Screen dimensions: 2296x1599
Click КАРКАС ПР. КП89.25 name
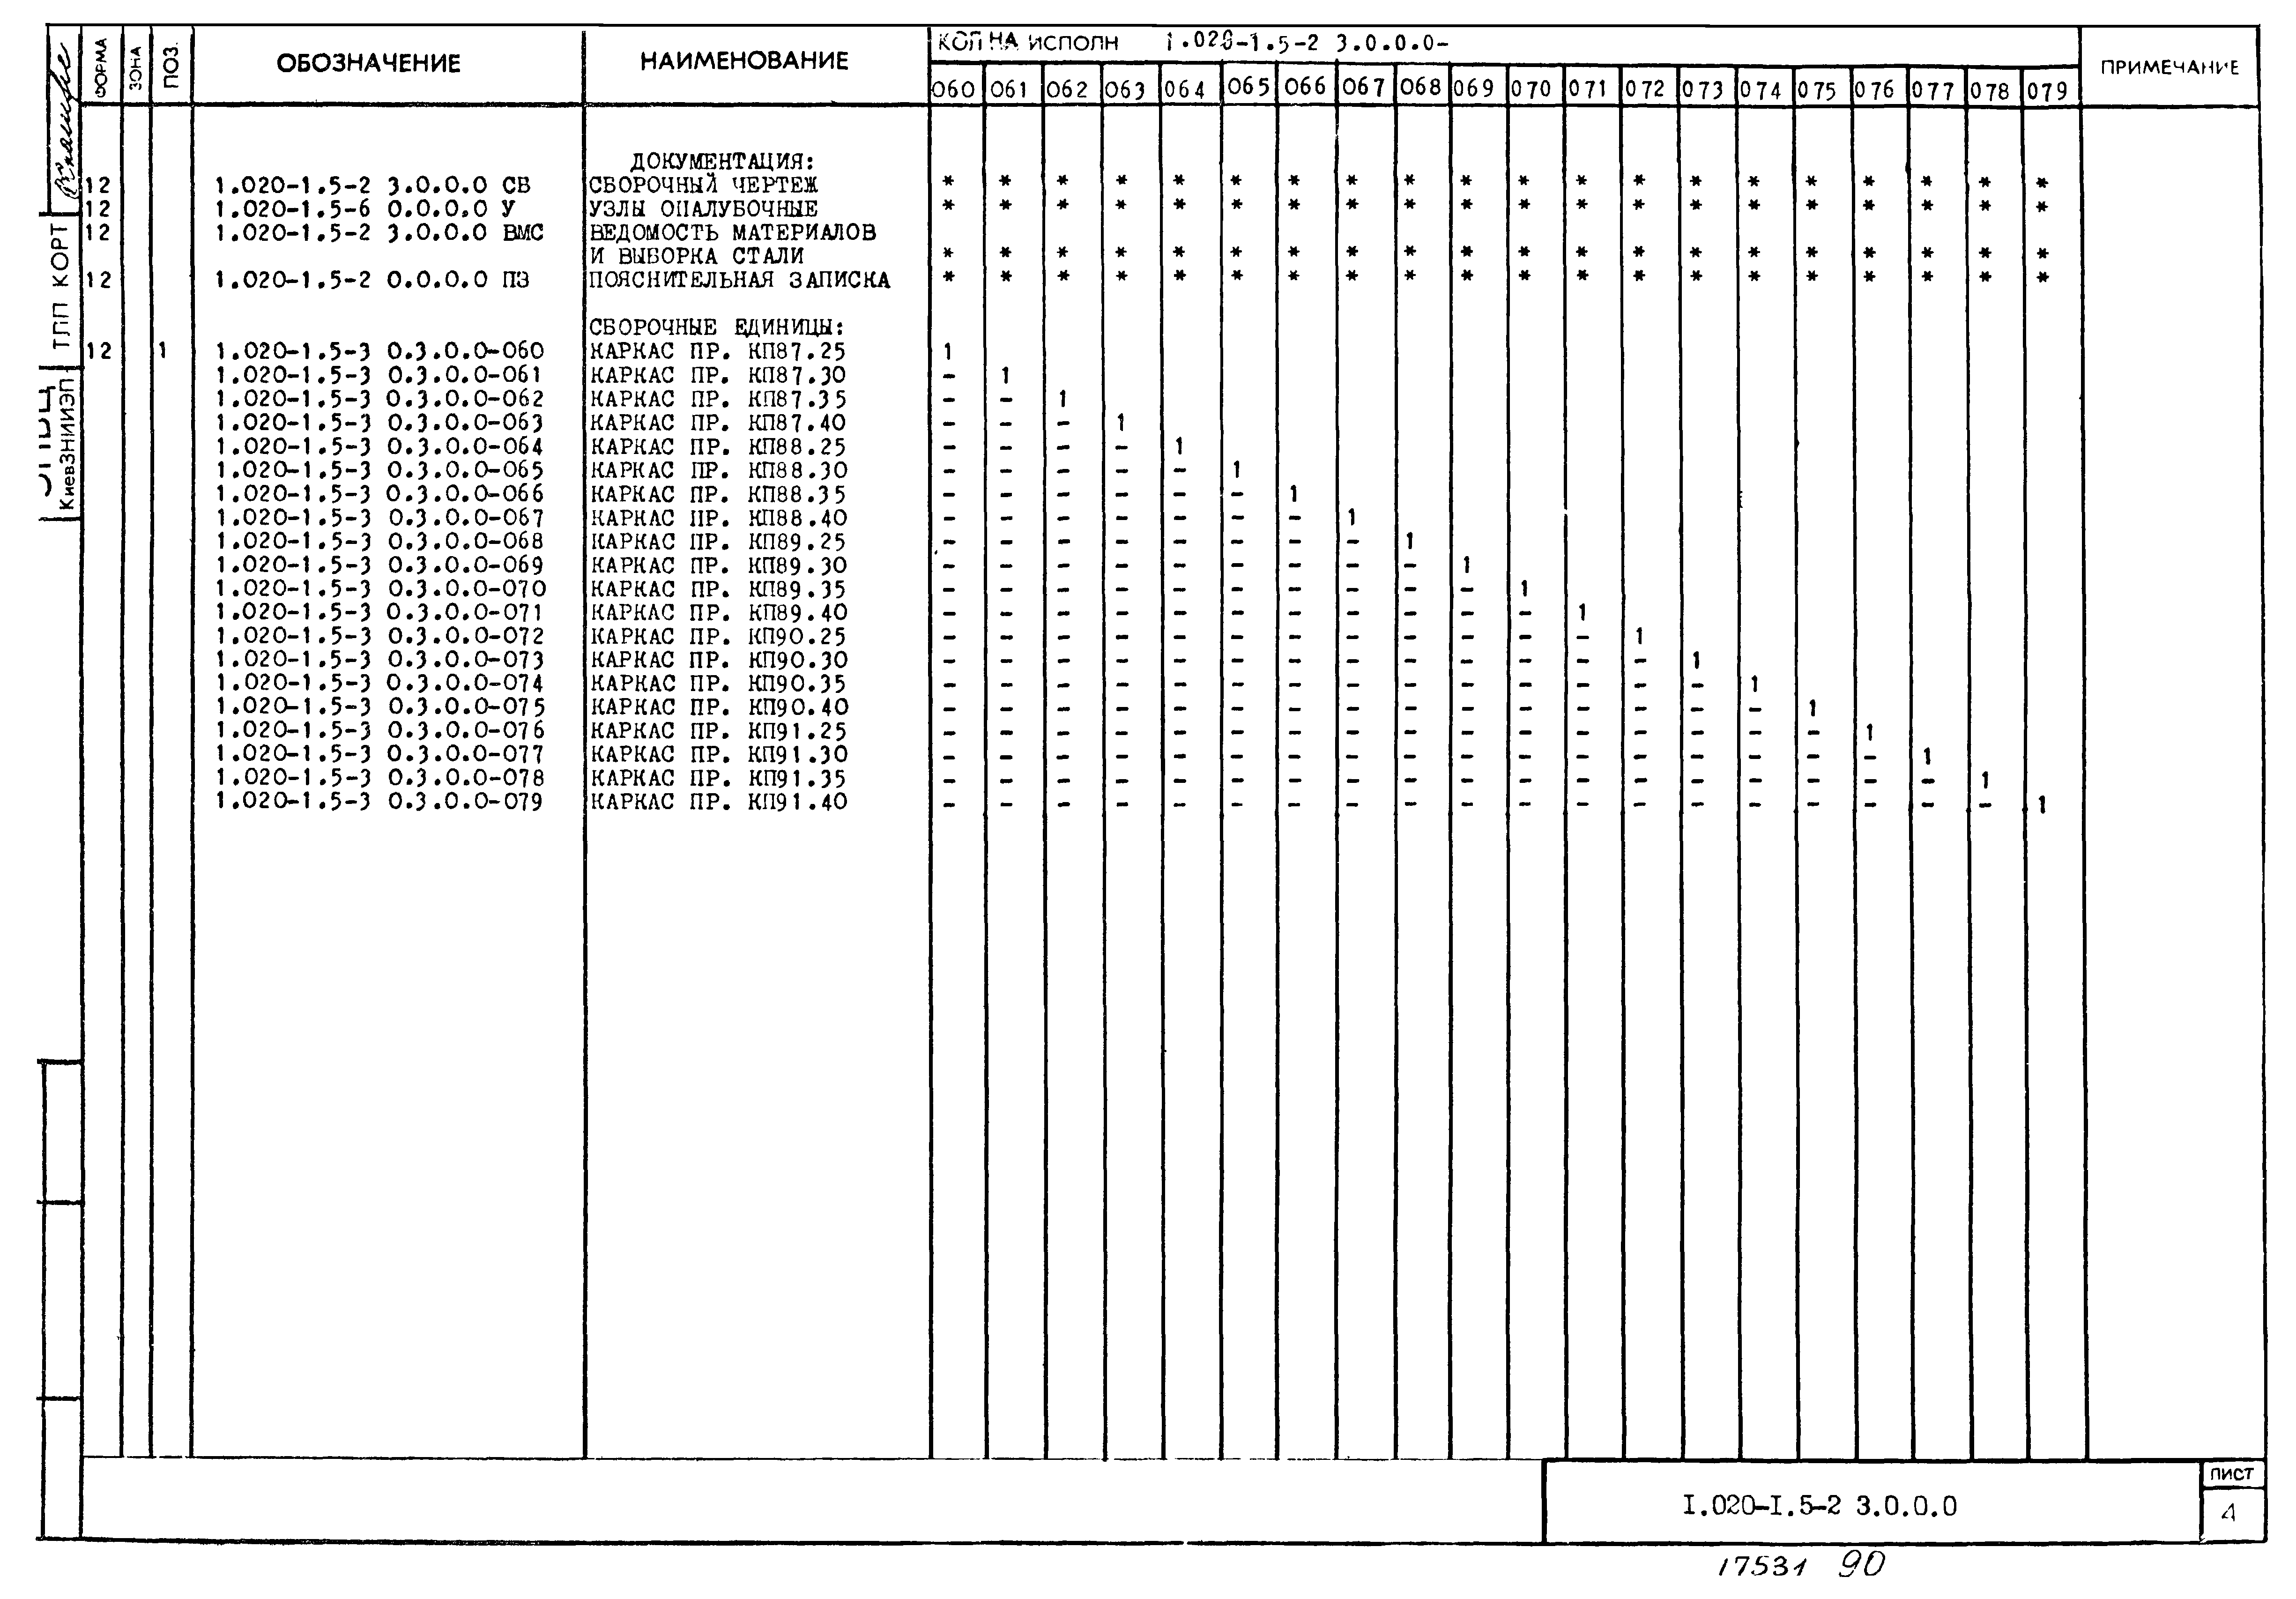point(719,541)
